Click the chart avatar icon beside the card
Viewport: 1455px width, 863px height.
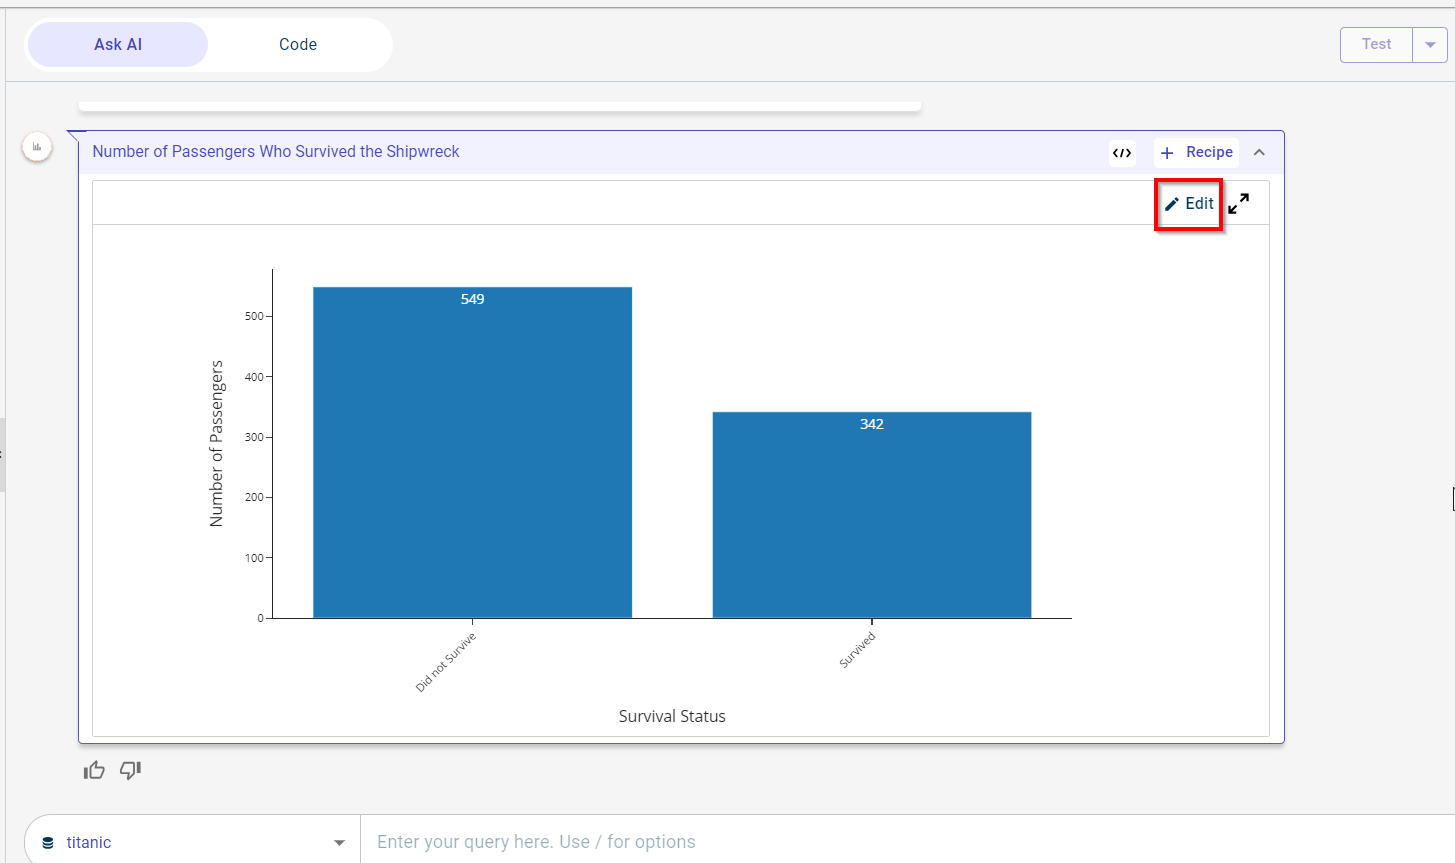pyautogui.click(x=37, y=147)
